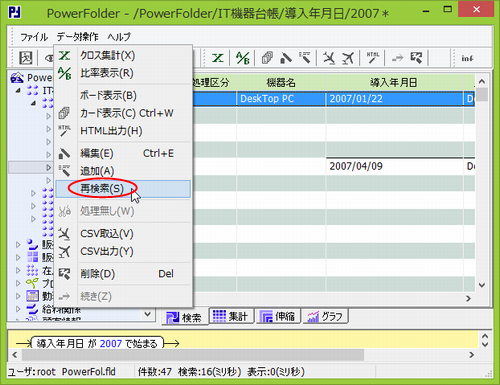500x385 pixels.
Task: Click the 機器名 column header
Action: (x=281, y=82)
